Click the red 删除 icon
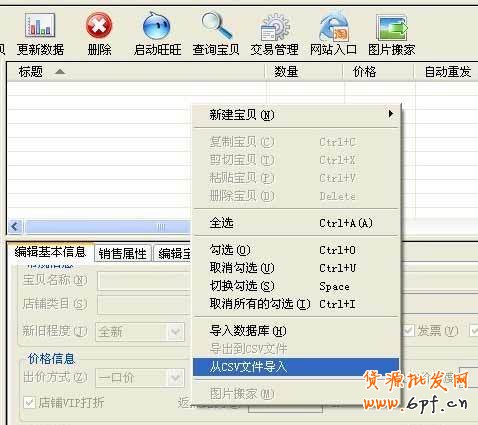The image size is (478, 425). point(99,25)
